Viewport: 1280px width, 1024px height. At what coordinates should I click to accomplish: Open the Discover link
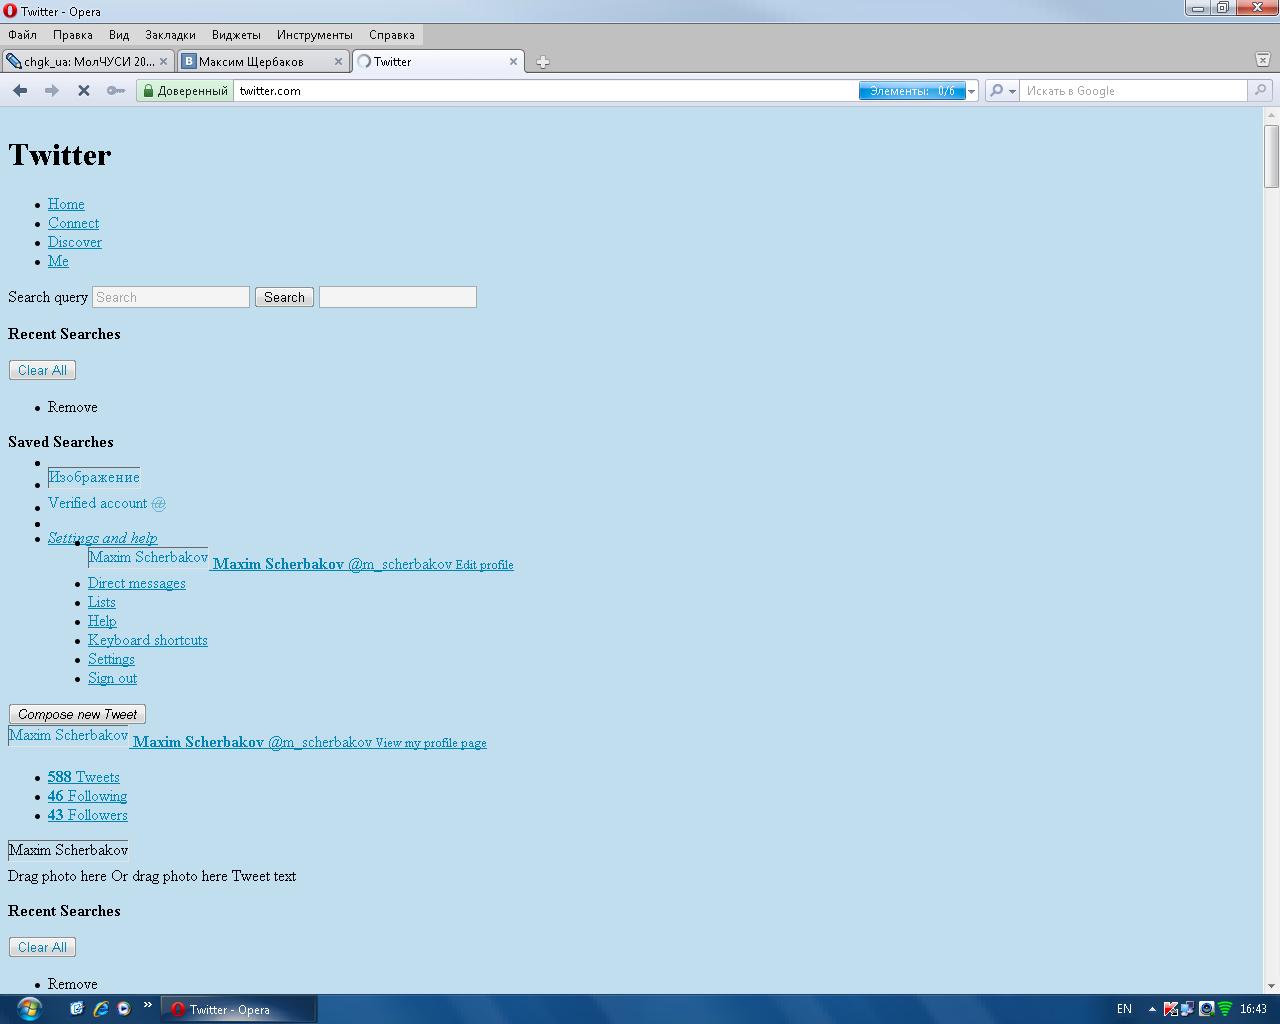click(x=75, y=242)
